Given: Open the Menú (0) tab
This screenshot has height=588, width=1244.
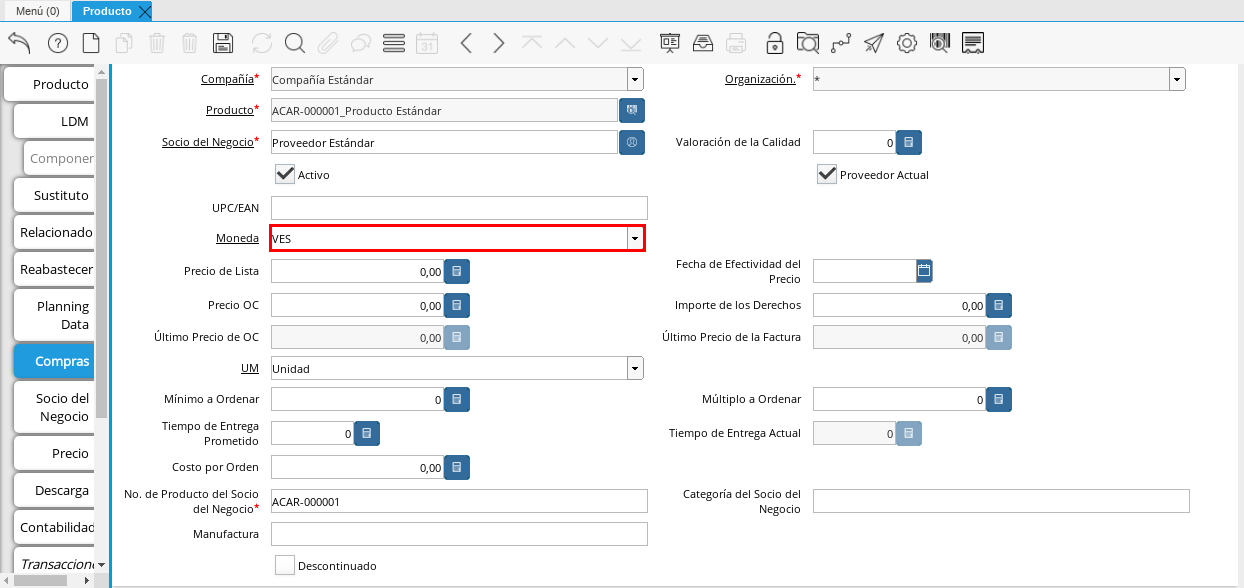Looking at the screenshot, I should pyautogui.click(x=37, y=11).
